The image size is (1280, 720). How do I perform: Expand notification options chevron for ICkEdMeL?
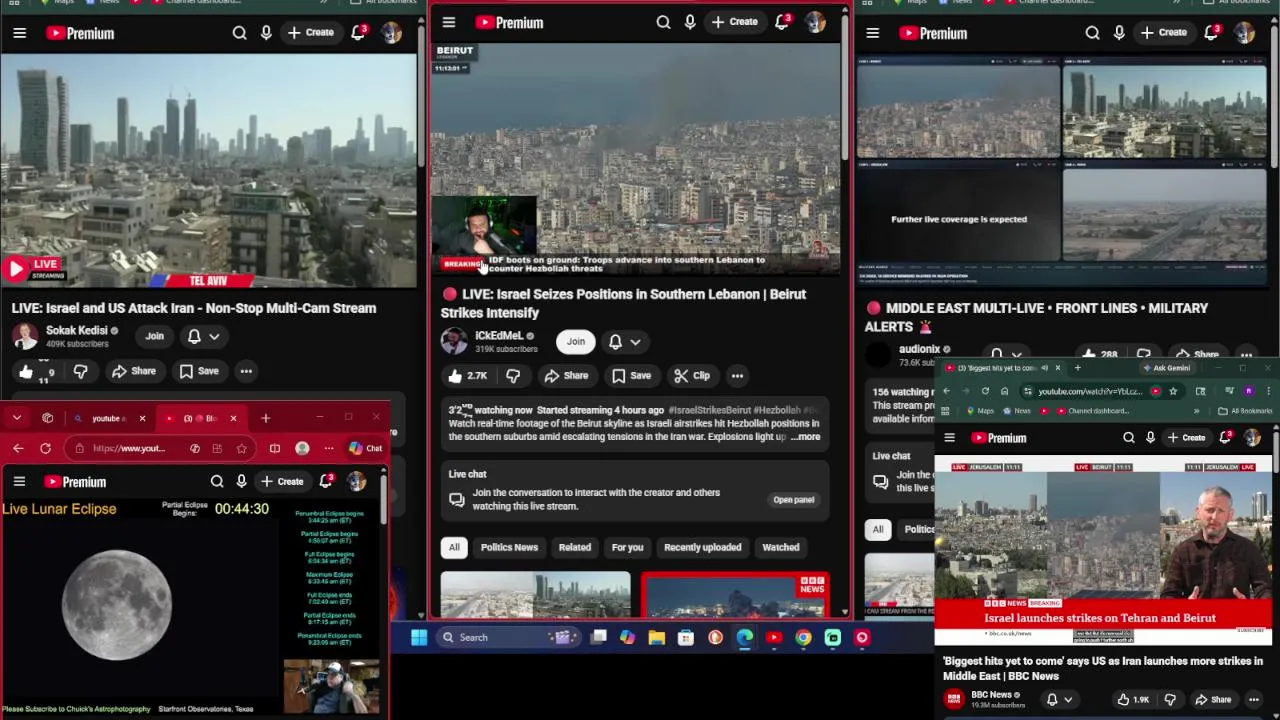tap(635, 342)
